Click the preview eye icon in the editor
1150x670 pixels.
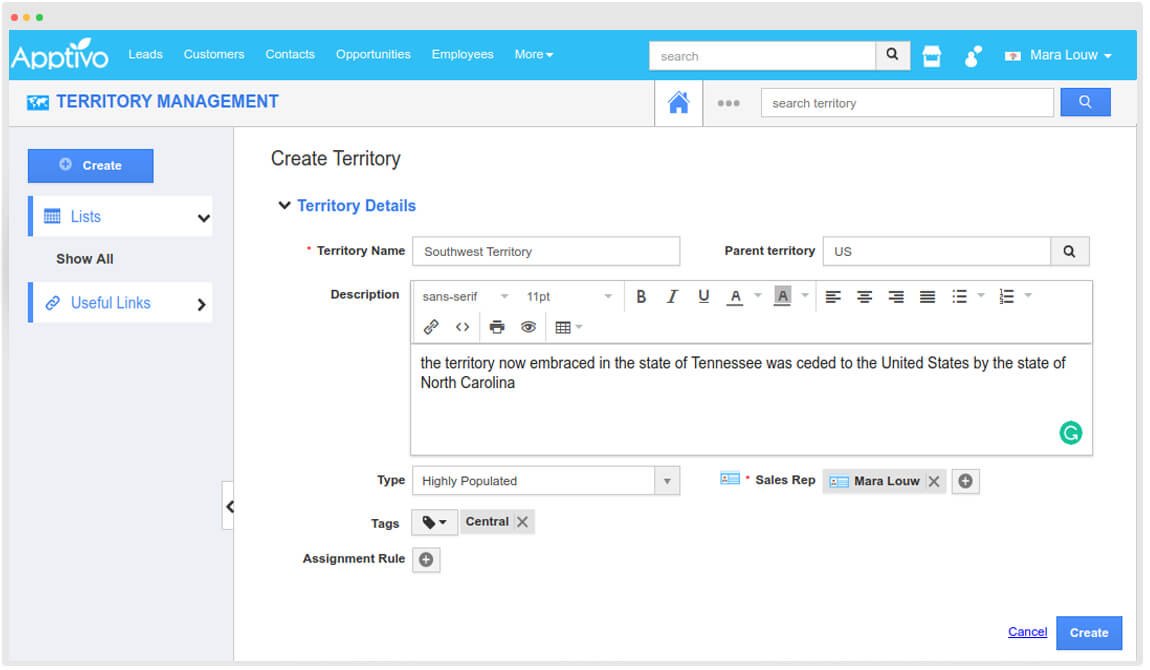[x=528, y=326]
